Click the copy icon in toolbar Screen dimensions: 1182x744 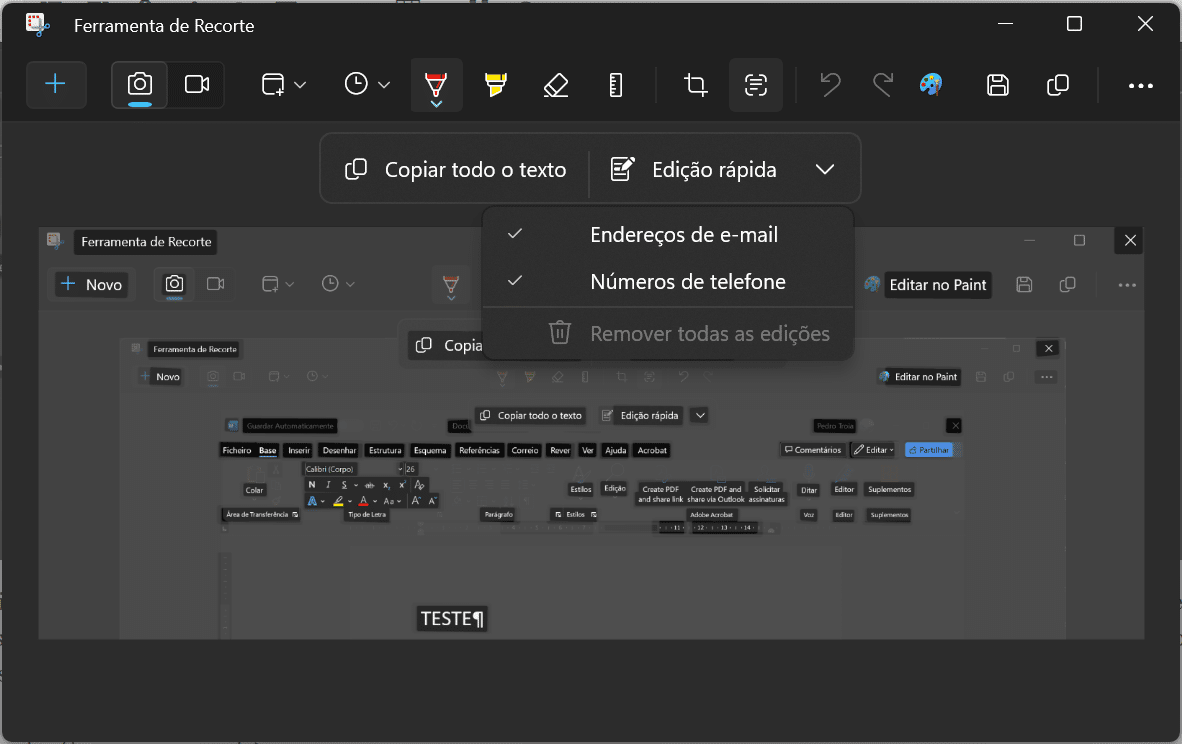tap(1058, 85)
